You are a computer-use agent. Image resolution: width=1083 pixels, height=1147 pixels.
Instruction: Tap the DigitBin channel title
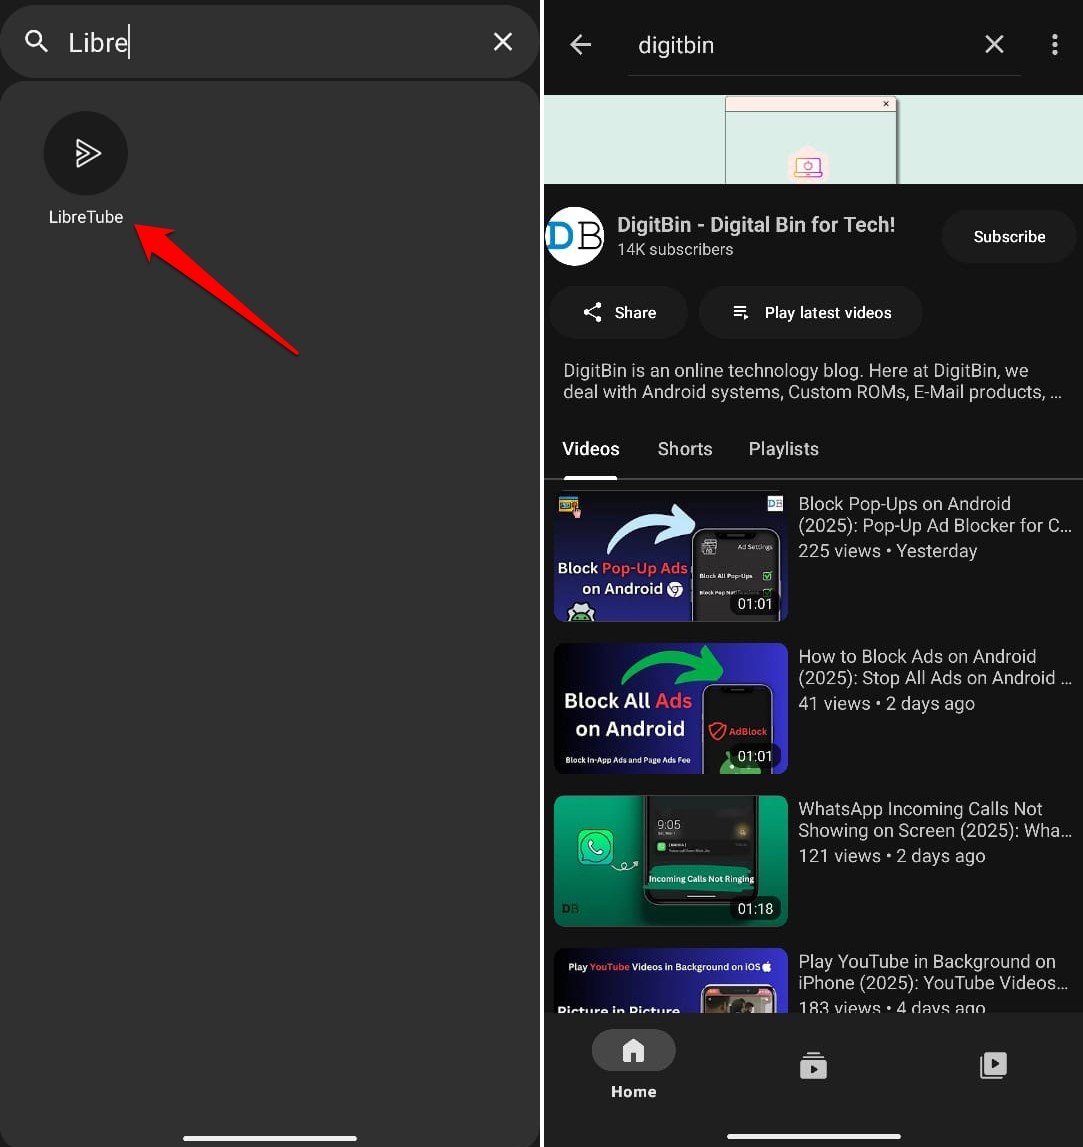tap(755, 225)
